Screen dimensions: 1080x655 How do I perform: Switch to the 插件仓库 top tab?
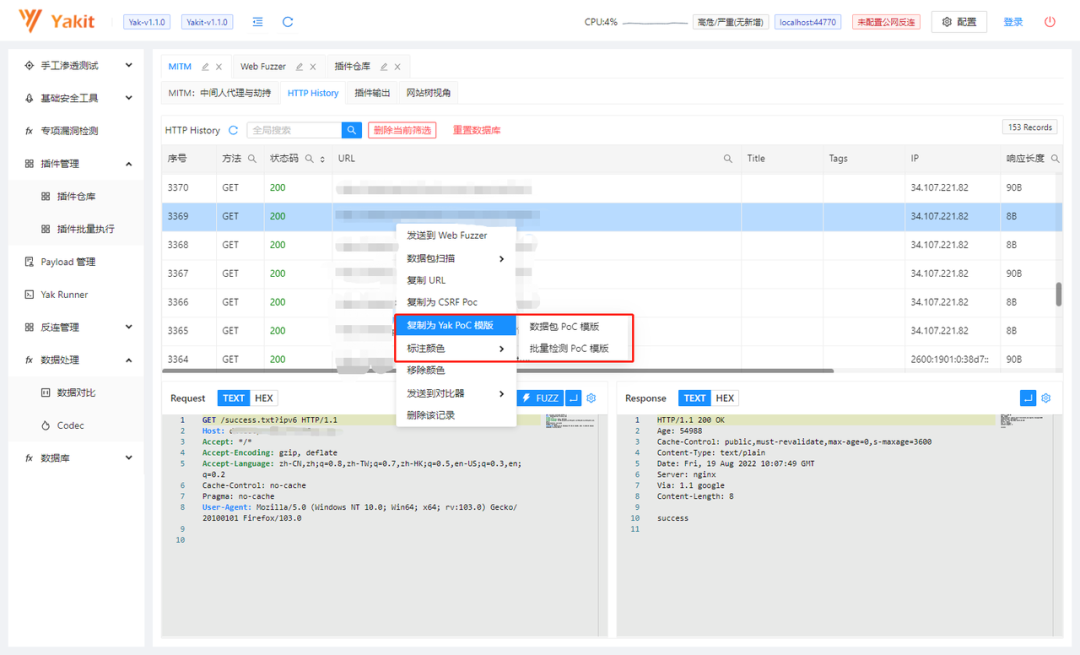[352, 67]
